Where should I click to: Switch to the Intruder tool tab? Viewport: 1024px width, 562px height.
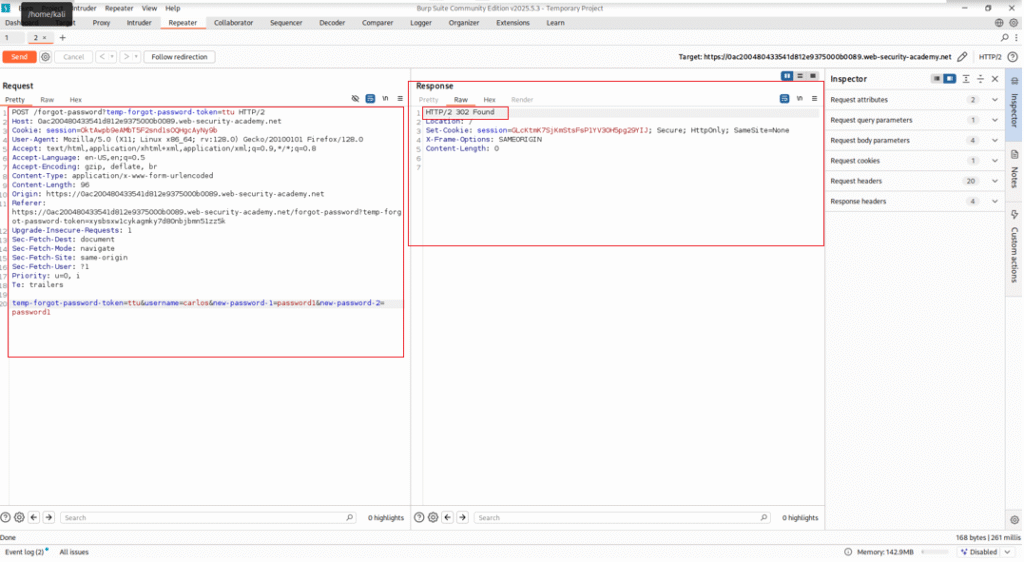139,23
